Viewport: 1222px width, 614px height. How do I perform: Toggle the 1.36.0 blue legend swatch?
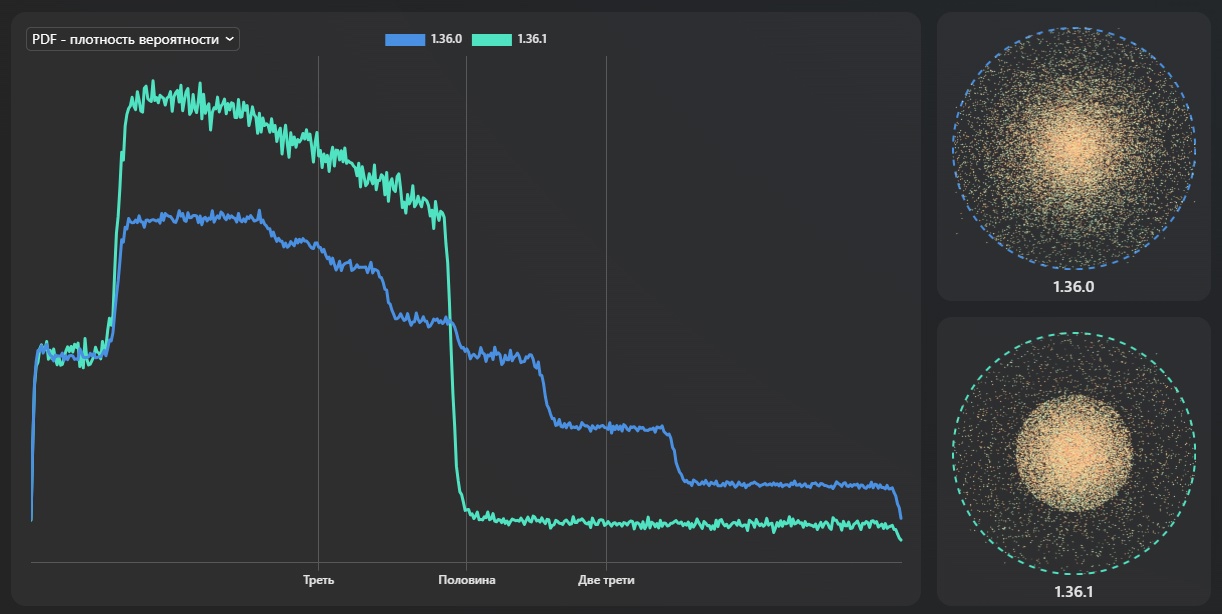(405, 39)
